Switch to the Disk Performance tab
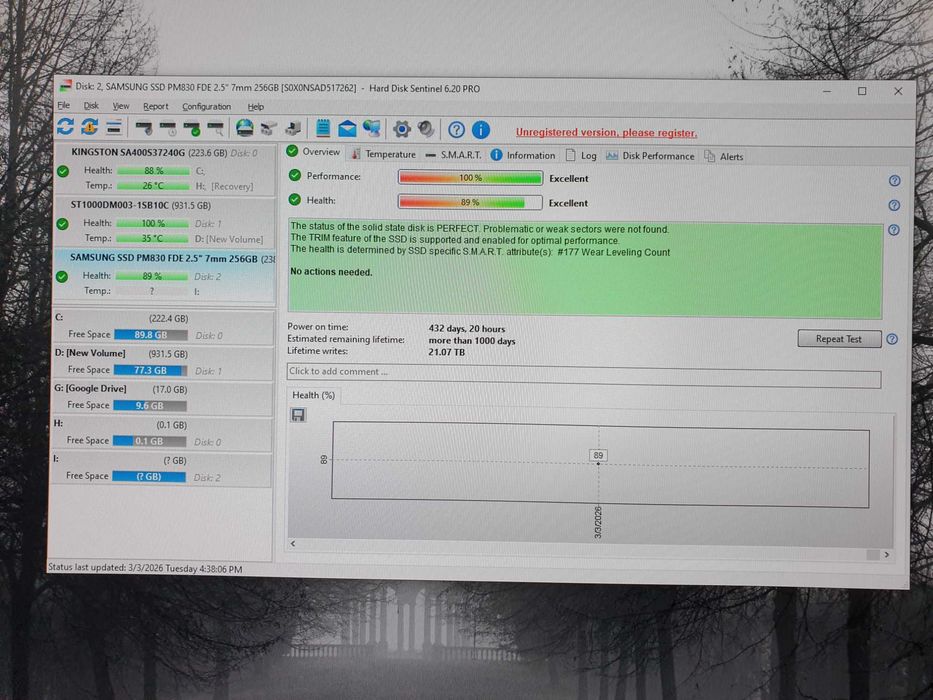This screenshot has height=700, width=933. [650, 156]
